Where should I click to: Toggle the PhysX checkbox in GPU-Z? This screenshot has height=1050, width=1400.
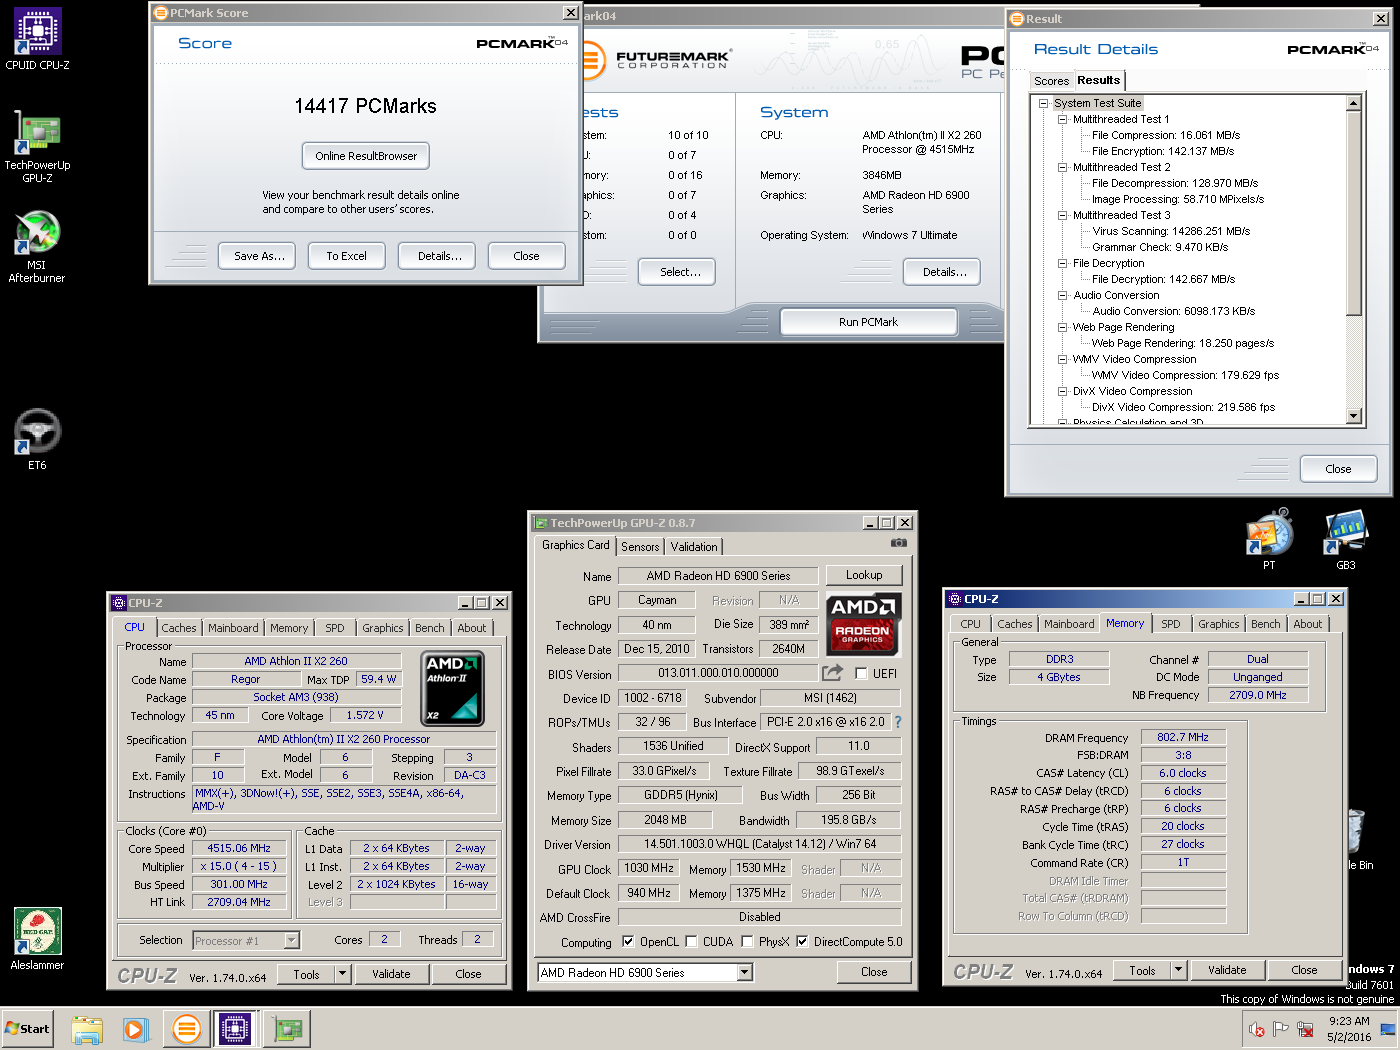[x=747, y=942]
